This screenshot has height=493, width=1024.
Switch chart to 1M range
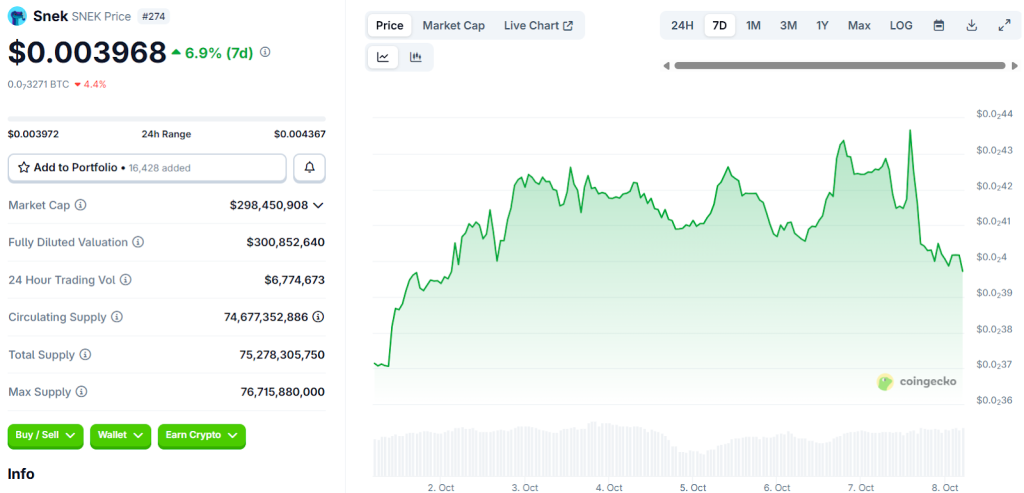[x=753, y=25]
